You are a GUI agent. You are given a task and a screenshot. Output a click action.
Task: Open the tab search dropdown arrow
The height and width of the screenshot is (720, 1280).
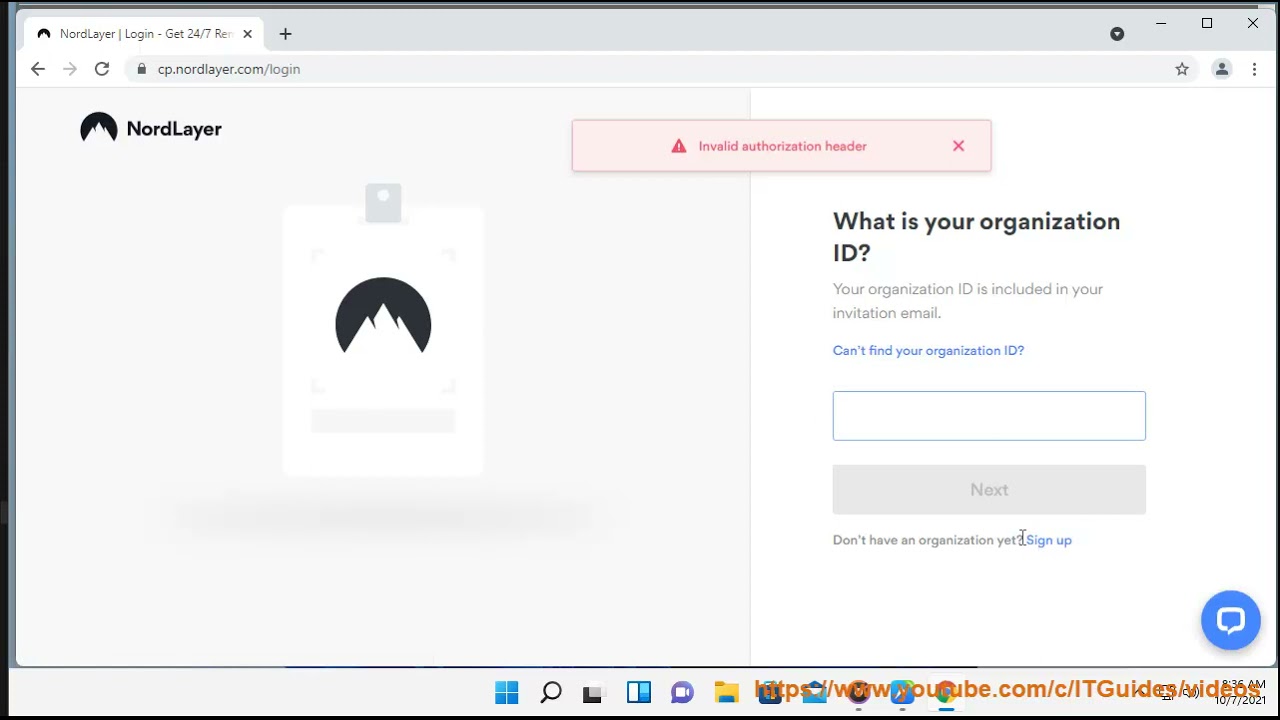pos(1117,34)
